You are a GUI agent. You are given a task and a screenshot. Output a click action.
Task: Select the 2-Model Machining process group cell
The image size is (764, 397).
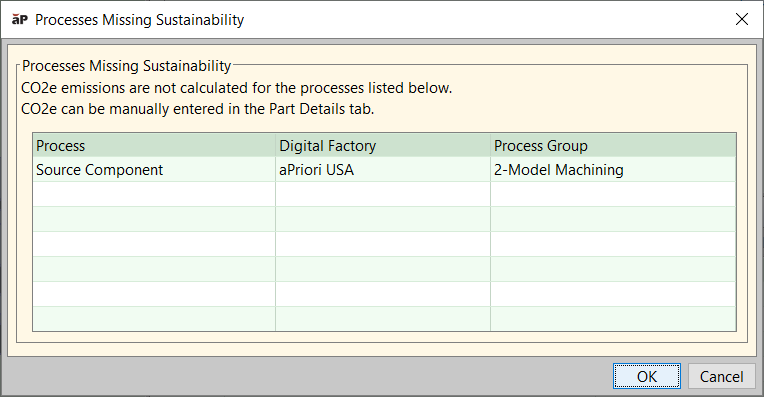(613, 170)
